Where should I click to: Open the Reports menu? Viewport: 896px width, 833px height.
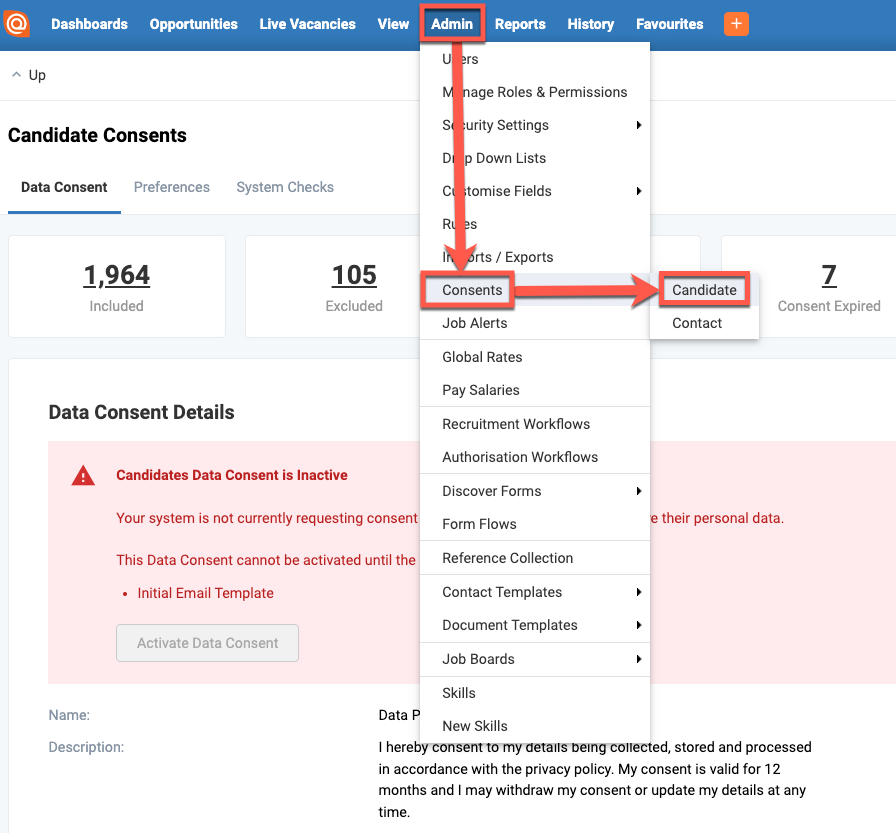point(520,23)
